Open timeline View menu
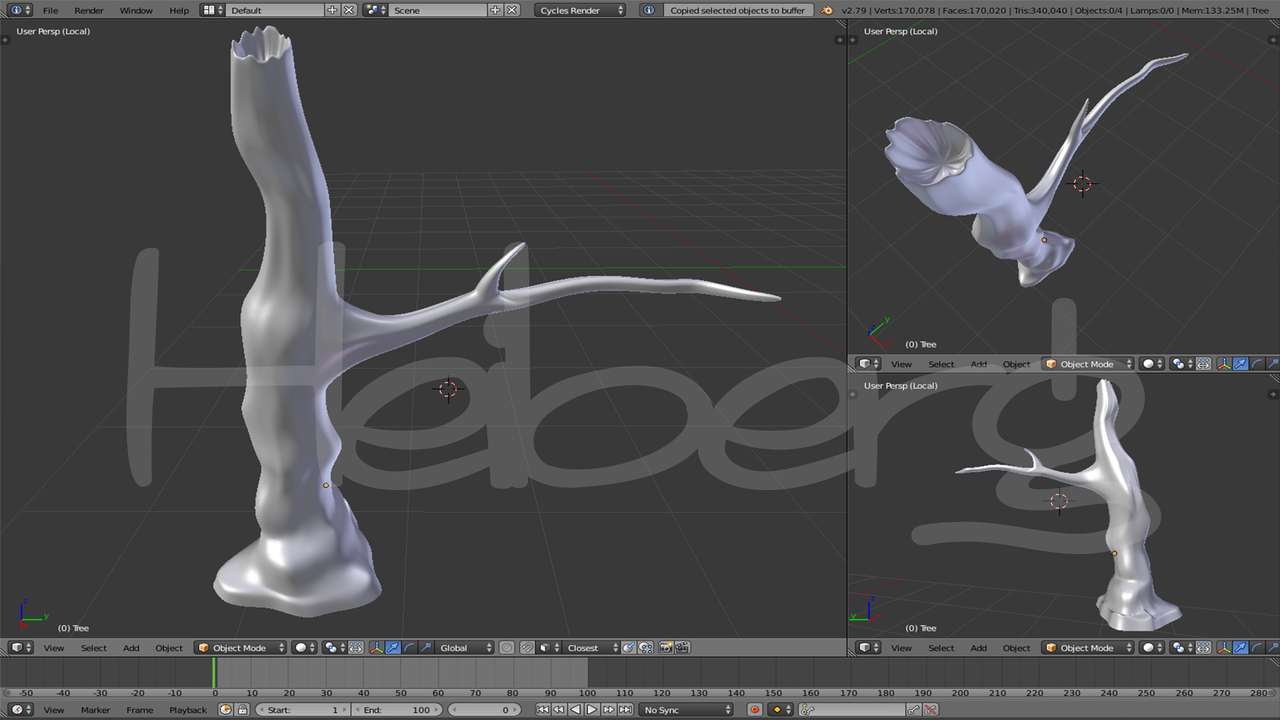Viewport: 1280px width, 720px height. point(54,710)
